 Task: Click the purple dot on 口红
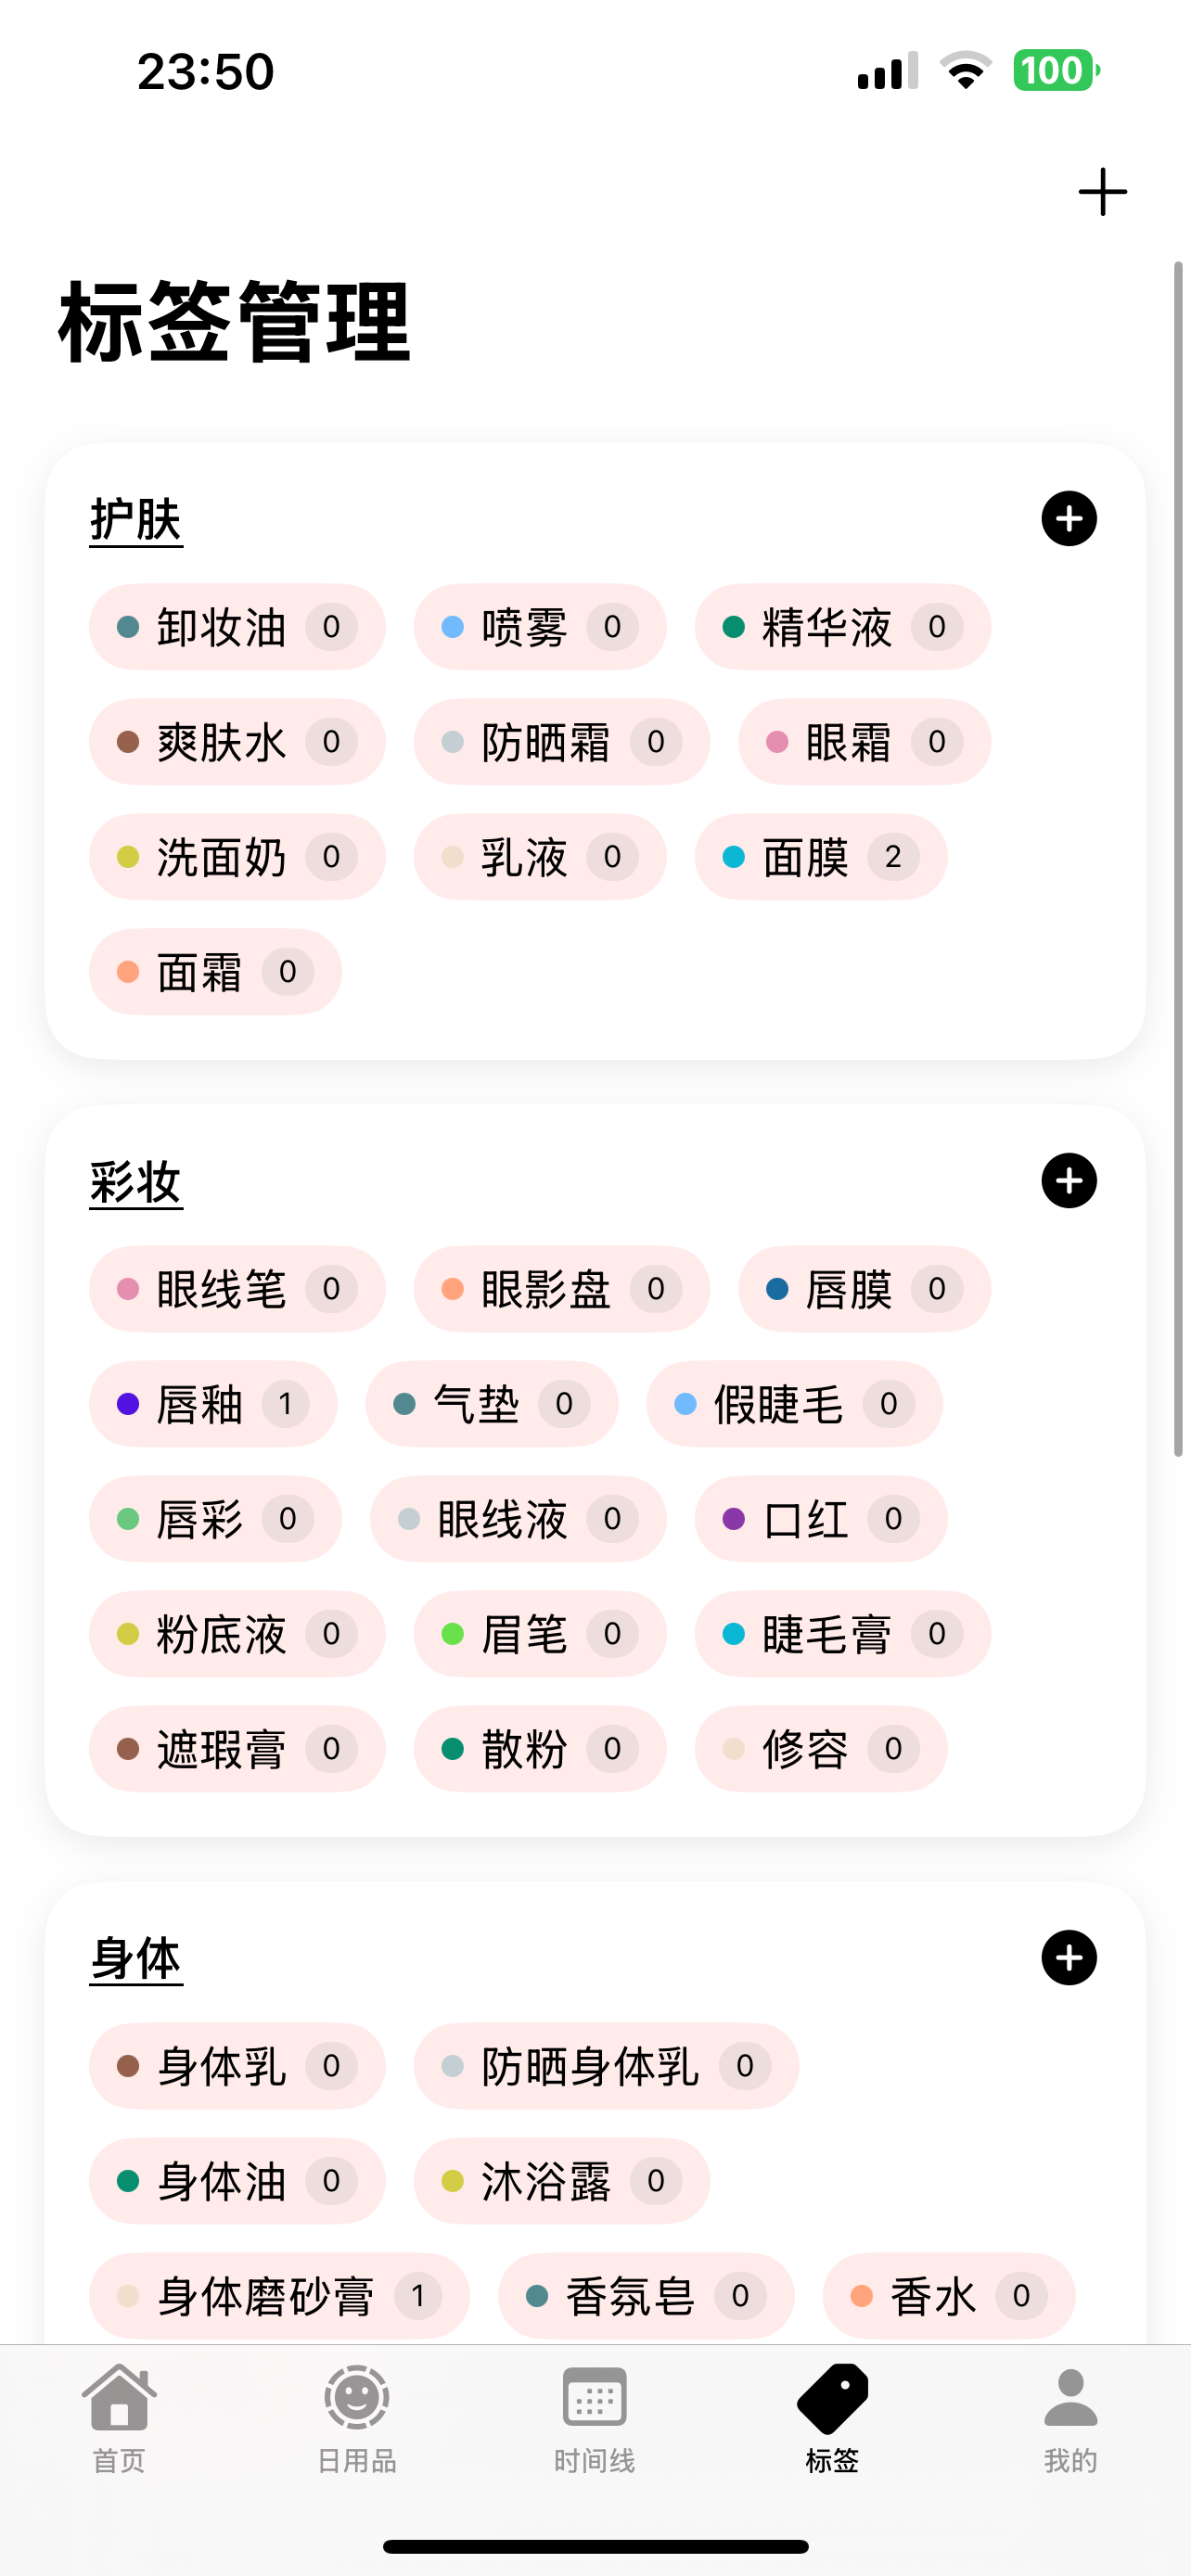(733, 1519)
